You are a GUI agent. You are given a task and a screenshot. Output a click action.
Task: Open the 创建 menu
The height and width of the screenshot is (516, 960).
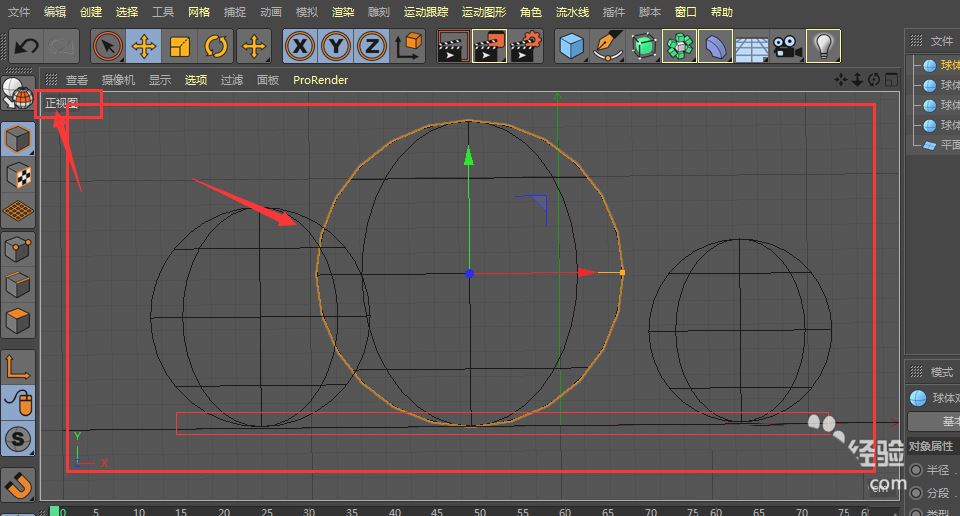[91, 12]
